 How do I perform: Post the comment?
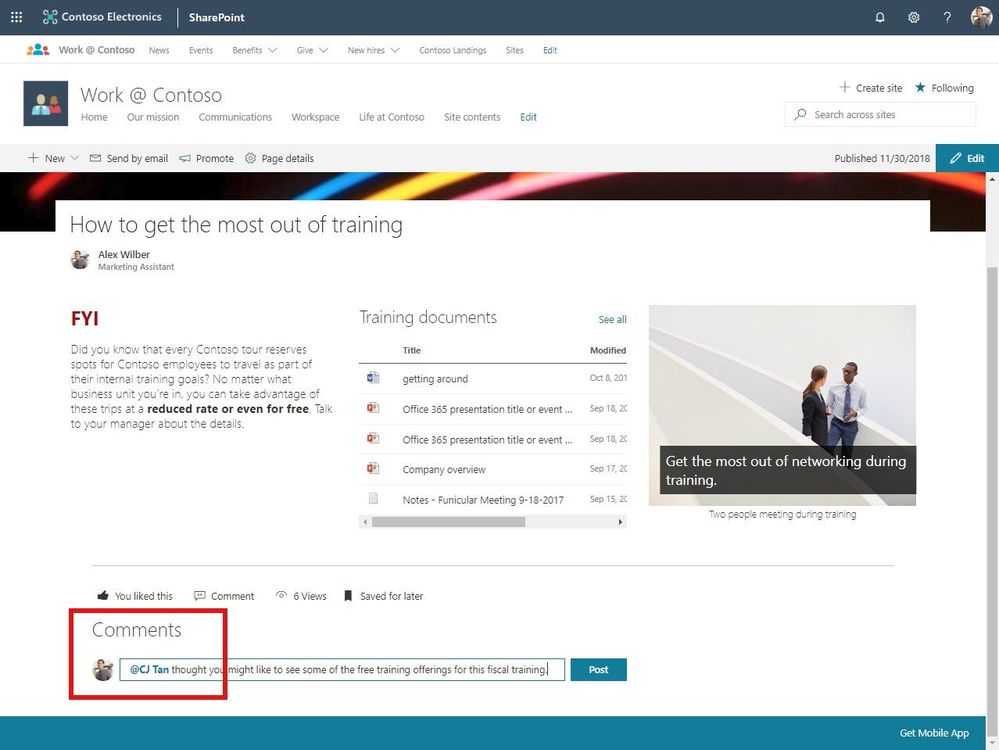point(598,670)
